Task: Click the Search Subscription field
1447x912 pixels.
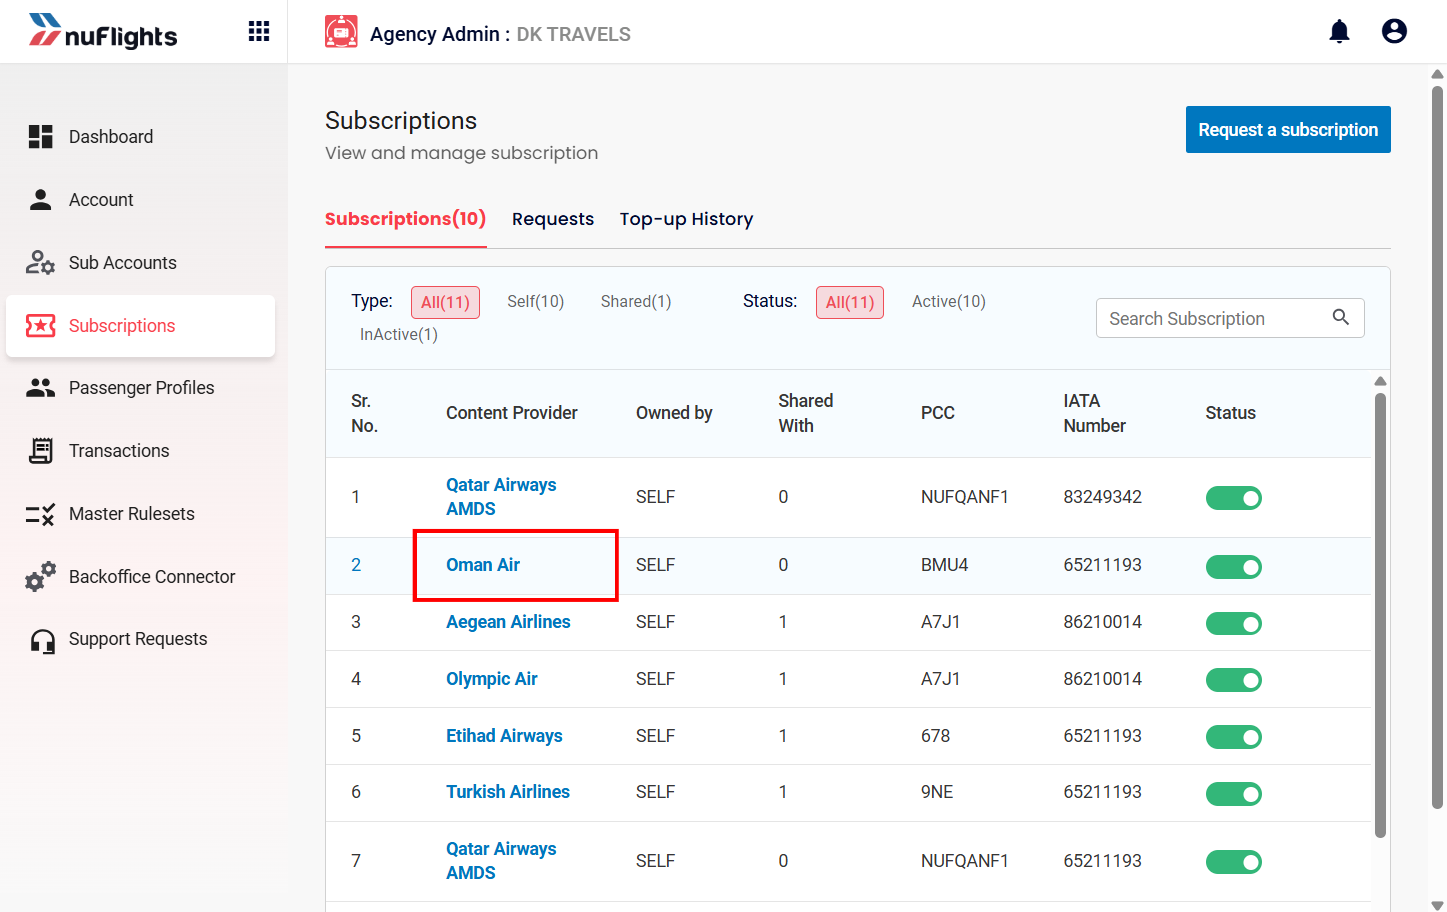Action: click(x=1230, y=318)
